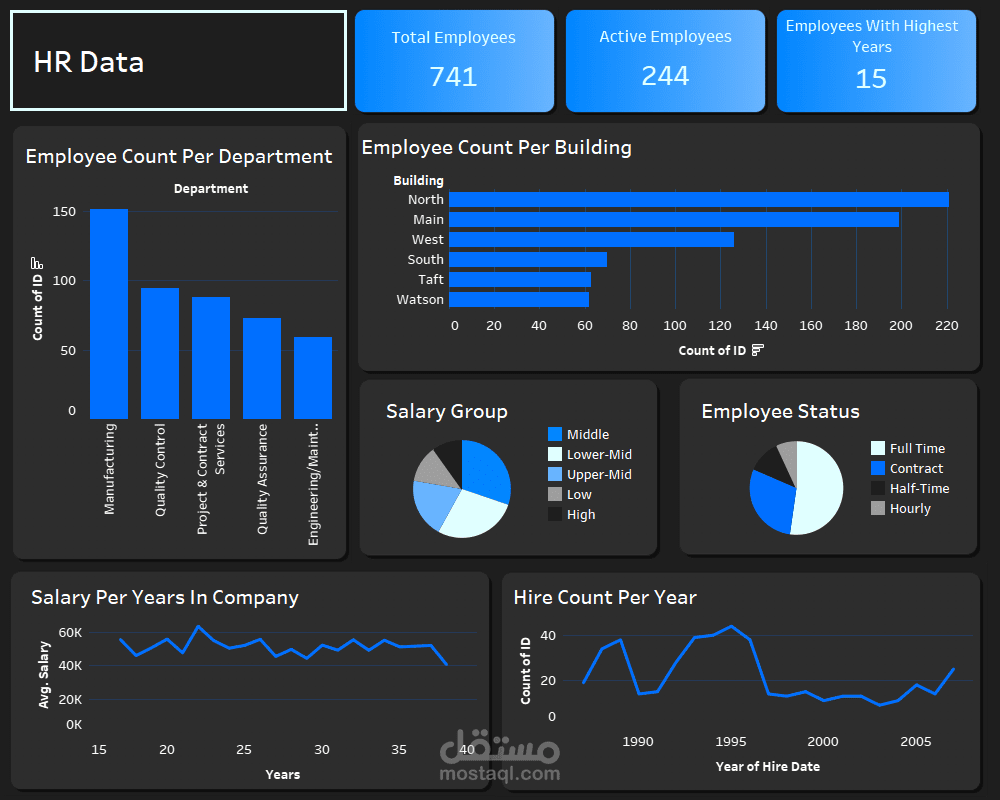Click the Watson bar in building chart
The width and height of the screenshot is (1000, 800).
coord(520,299)
